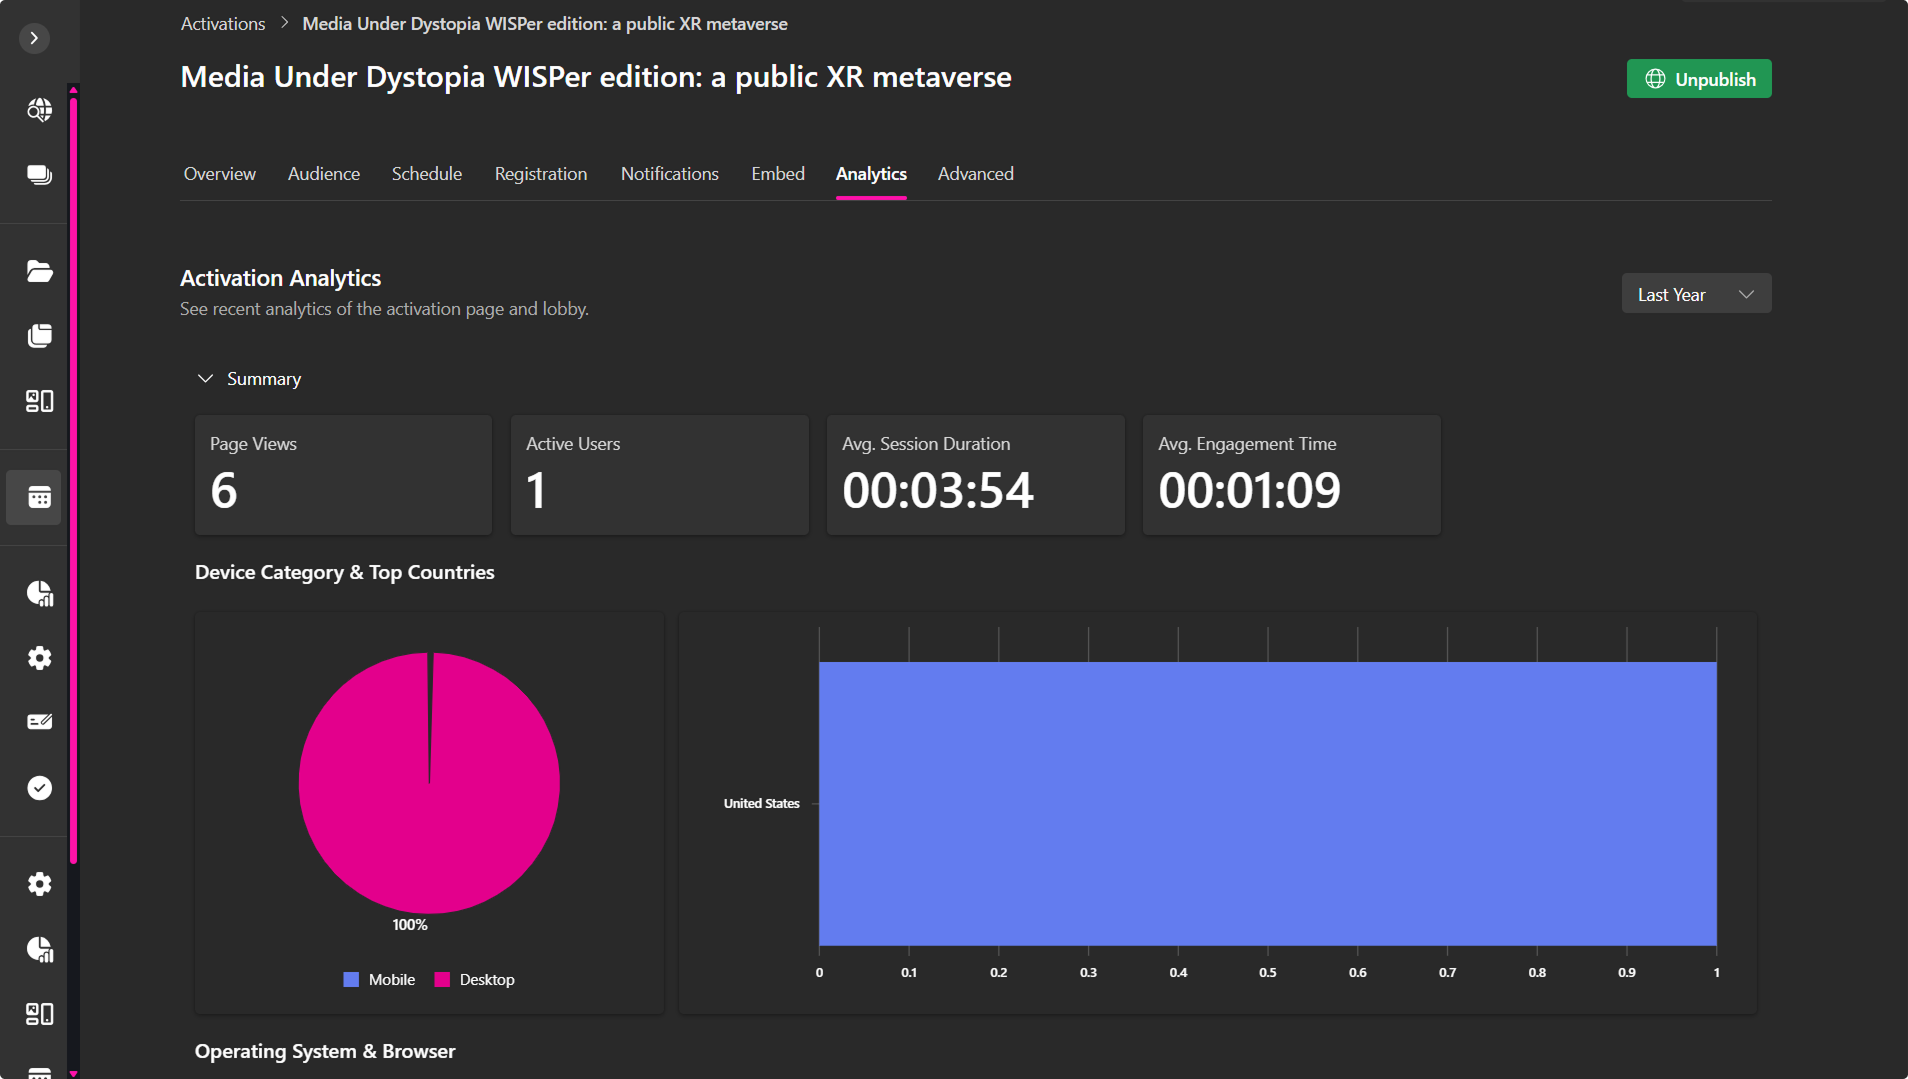Go to the Embed tab
1908x1079 pixels.
click(777, 174)
